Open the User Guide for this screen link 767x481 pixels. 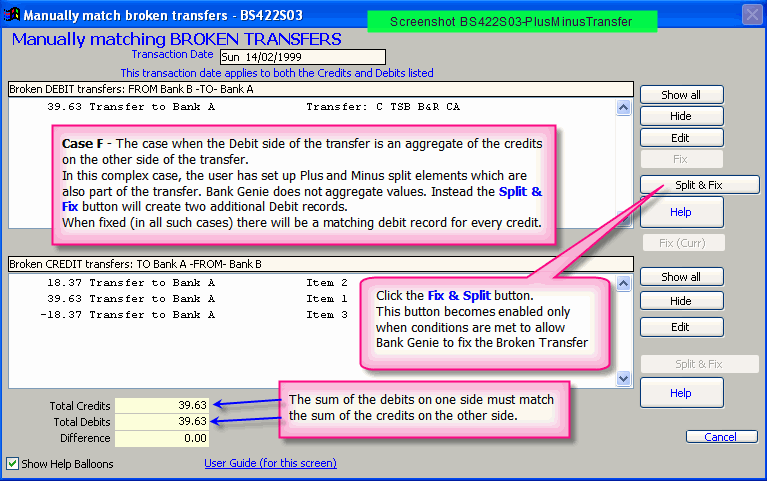[x=270, y=463]
